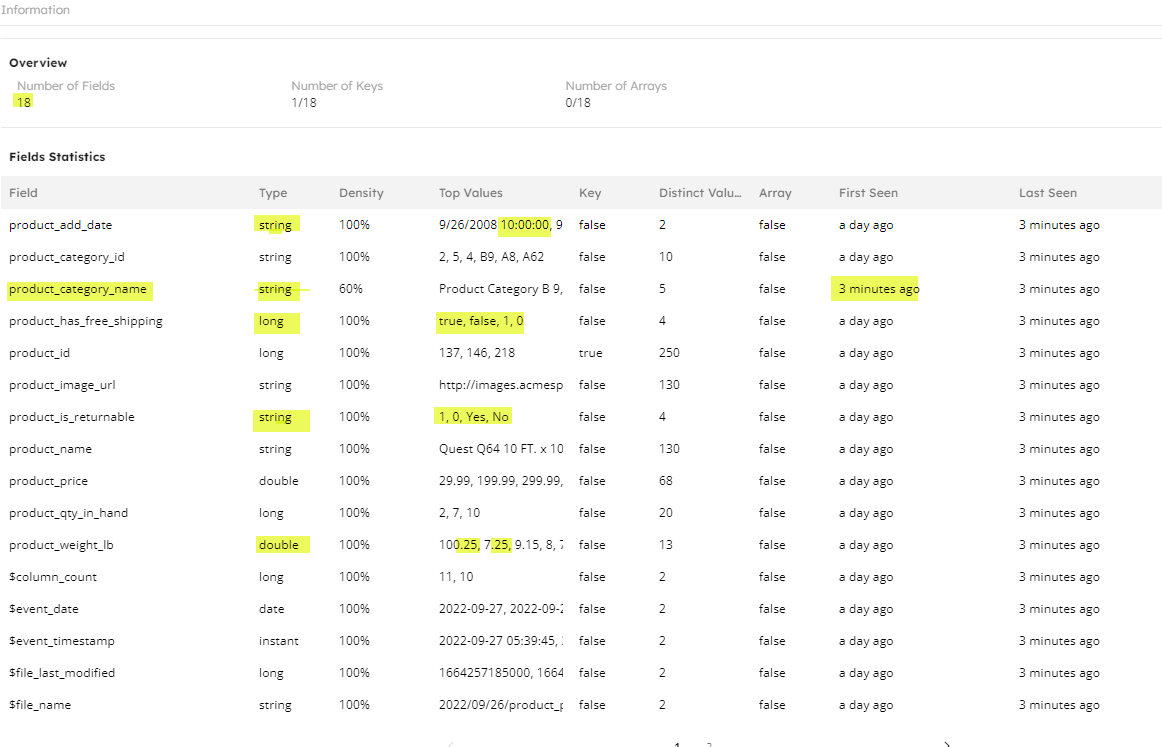This screenshot has width=1162, height=747.
Task: Click the highlighted string type for product_is_returnable
Action: (x=275, y=416)
